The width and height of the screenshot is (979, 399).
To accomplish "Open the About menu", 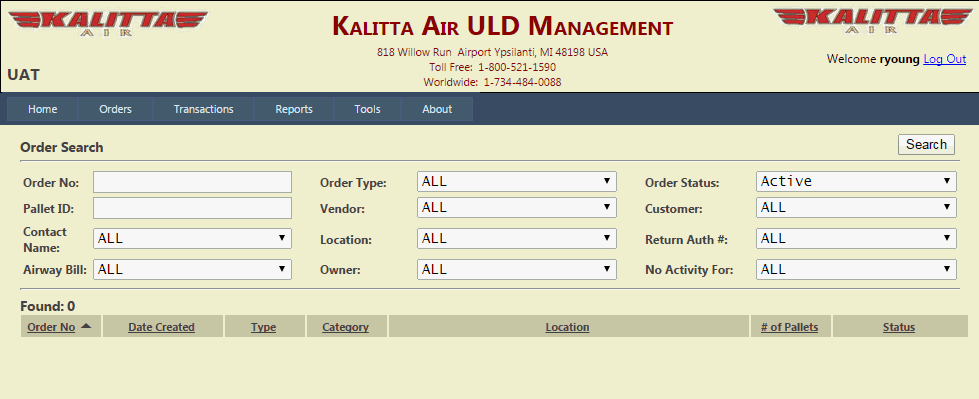I will coord(437,109).
